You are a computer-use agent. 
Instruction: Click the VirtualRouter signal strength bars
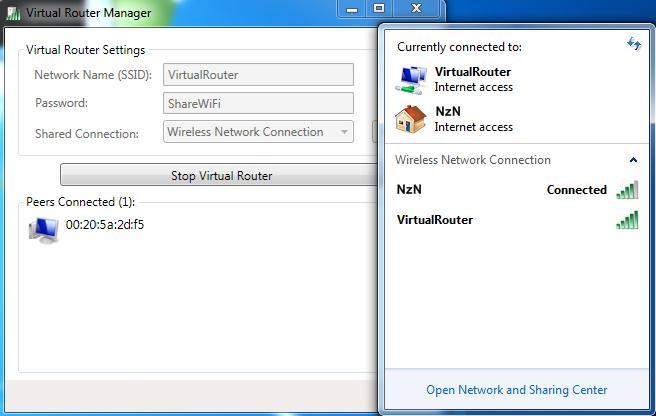627,220
